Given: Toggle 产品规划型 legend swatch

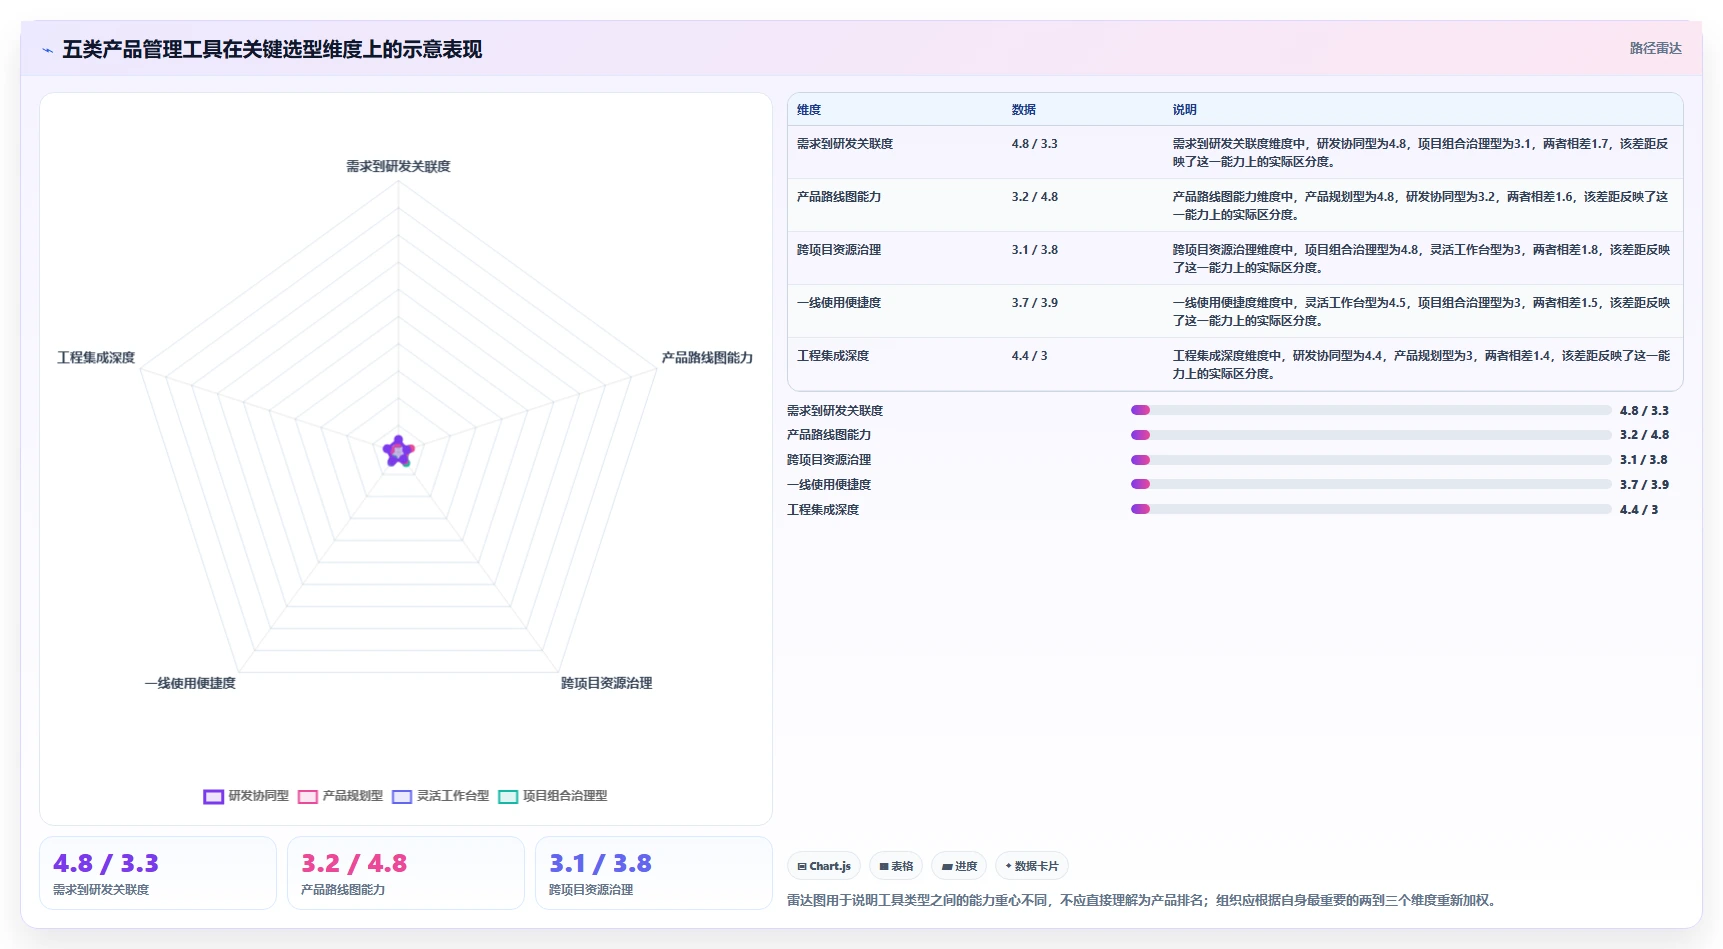Looking at the screenshot, I should 308,797.
